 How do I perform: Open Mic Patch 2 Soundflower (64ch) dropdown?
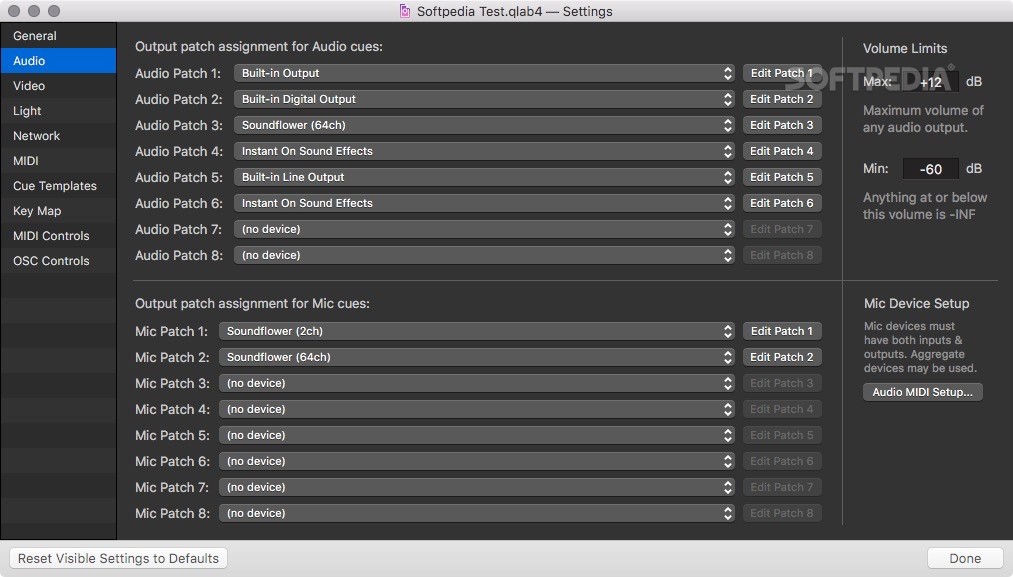coord(477,357)
